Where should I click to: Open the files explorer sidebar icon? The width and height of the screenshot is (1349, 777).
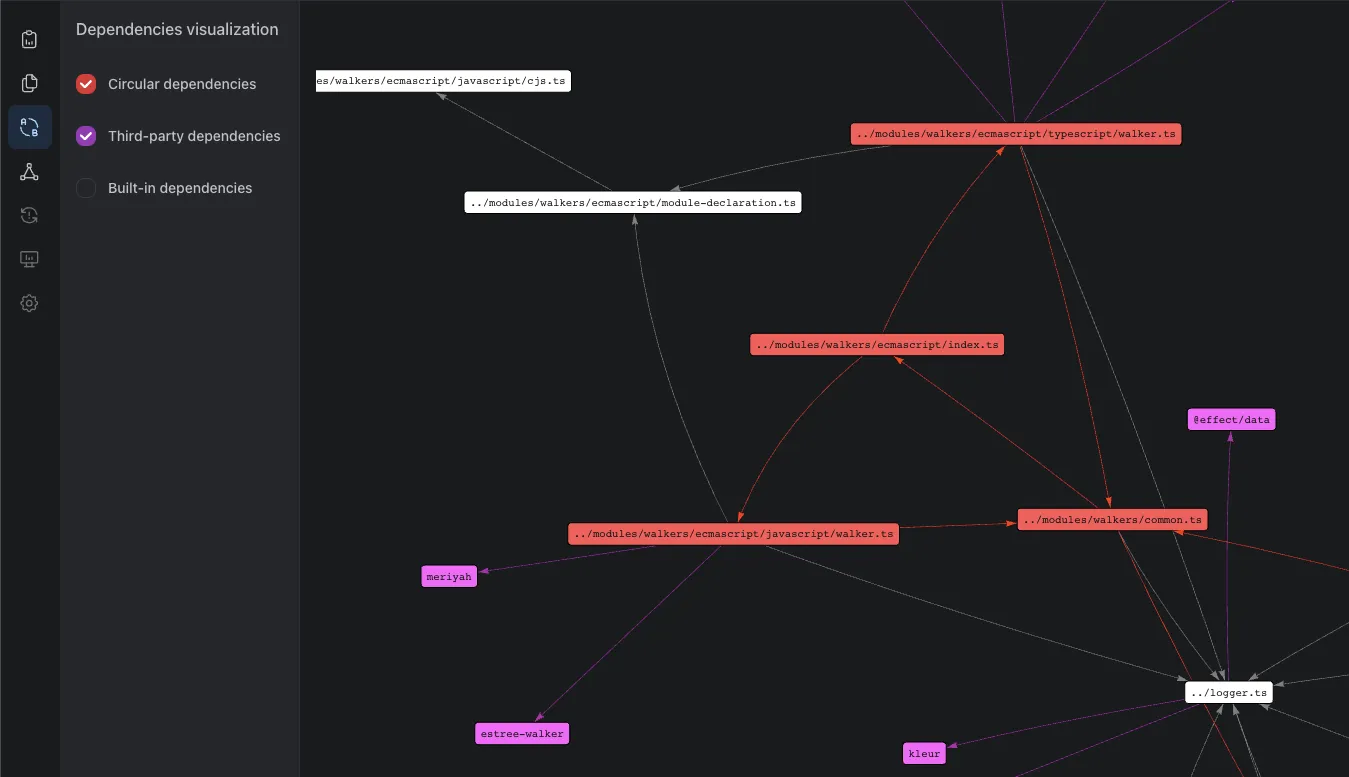coord(29,83)
